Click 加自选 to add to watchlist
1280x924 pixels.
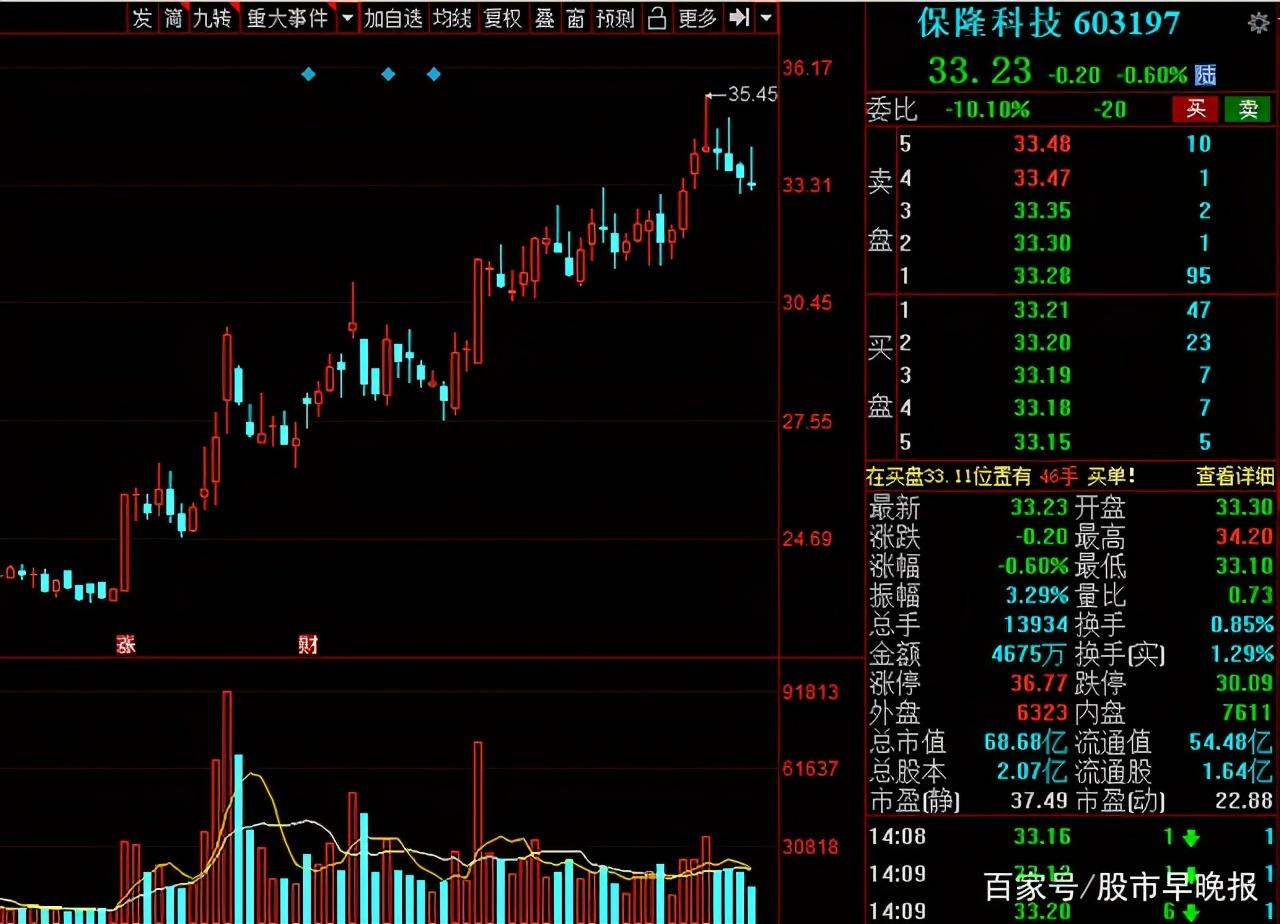click(393, 18)
